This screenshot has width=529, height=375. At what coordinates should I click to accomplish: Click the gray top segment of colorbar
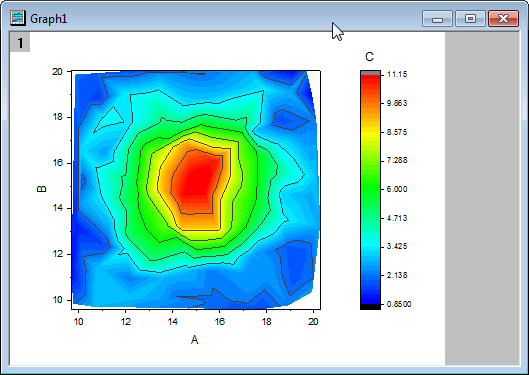[x=370, y=73]
